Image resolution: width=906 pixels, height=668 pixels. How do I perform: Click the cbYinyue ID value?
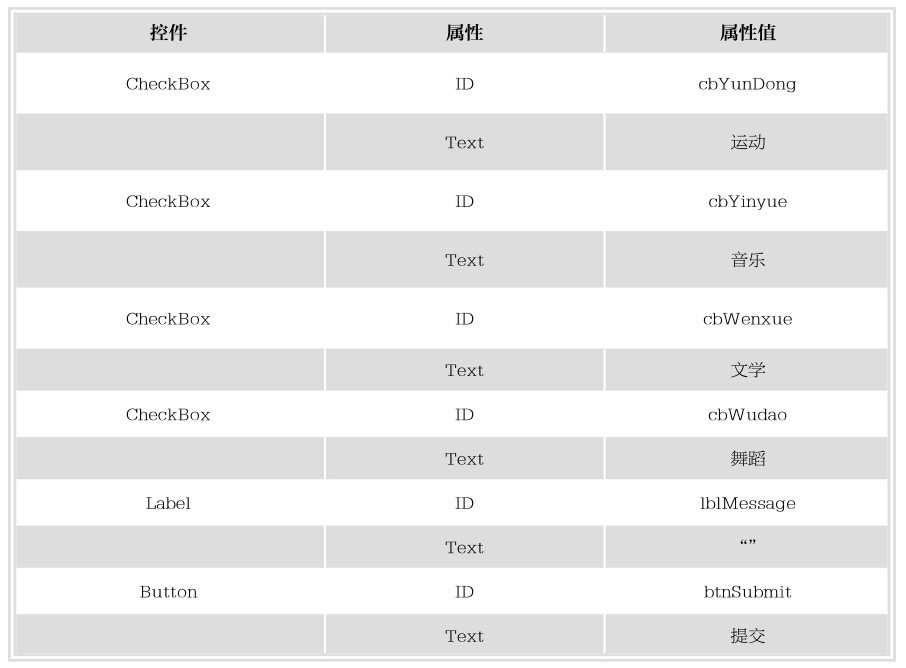[x=747, y=201]
